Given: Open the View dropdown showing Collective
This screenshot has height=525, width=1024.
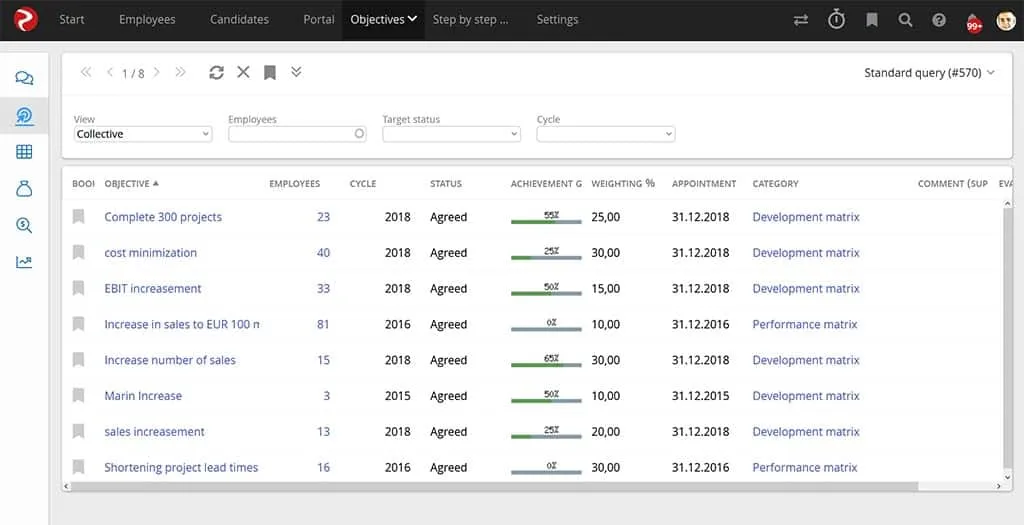Looking at the screenshot, I should pos(143,134).
